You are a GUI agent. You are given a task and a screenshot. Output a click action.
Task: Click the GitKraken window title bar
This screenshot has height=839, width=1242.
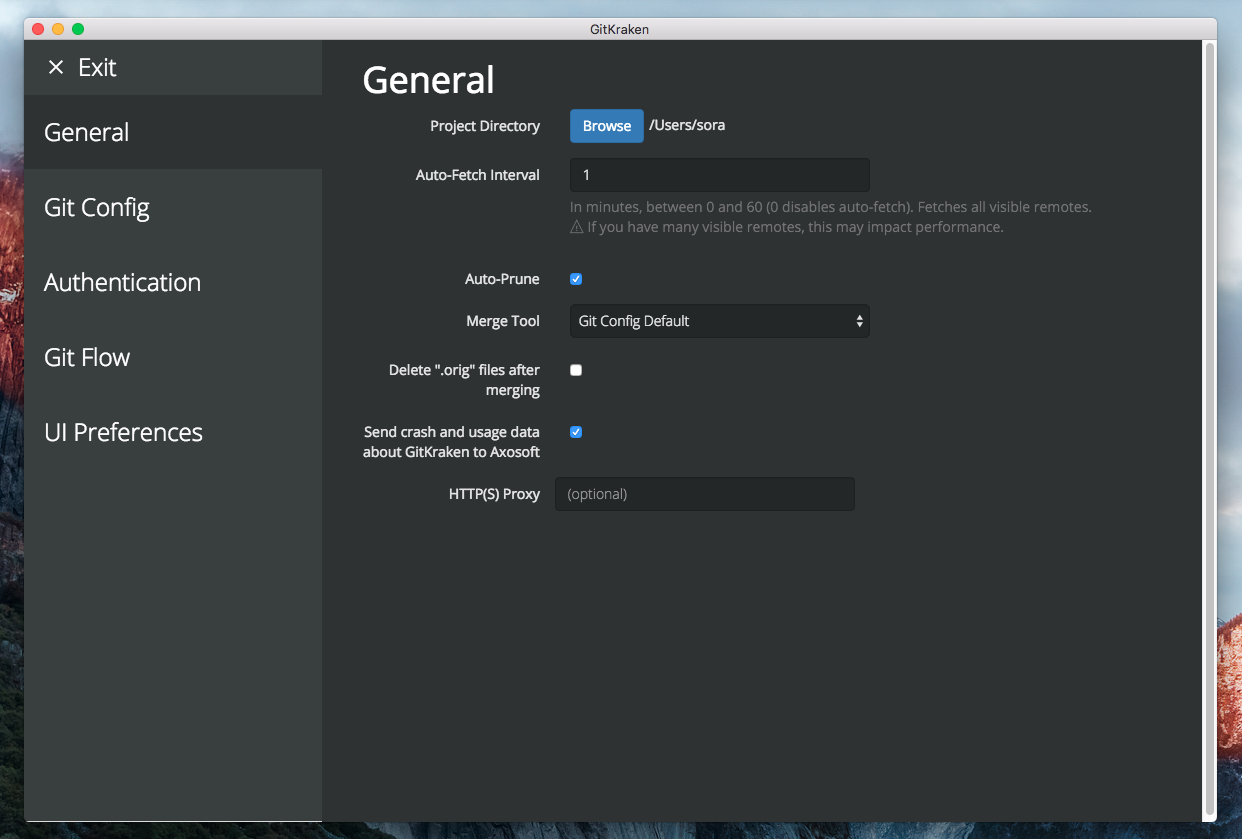tap(619, 29)
